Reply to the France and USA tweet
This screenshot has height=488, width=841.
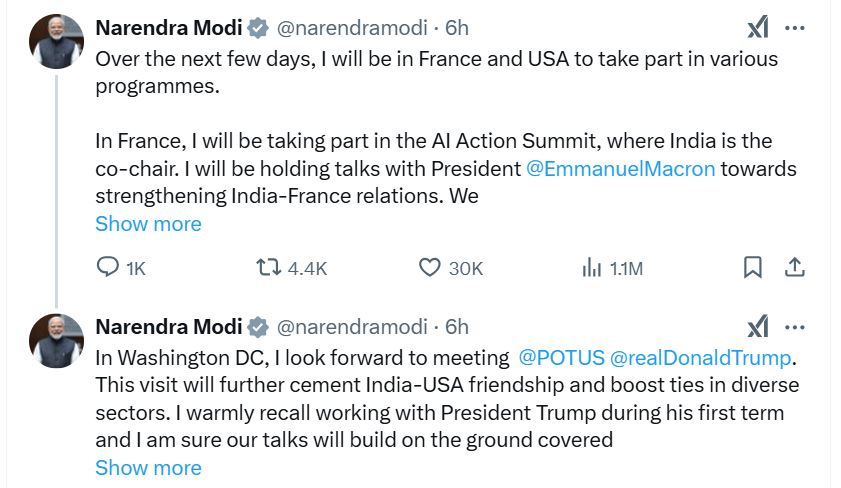[108, 268]
